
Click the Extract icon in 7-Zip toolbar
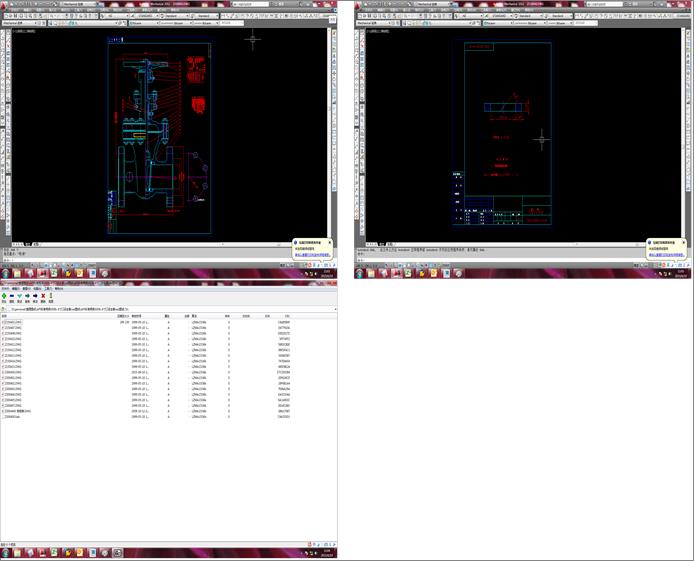12,296
